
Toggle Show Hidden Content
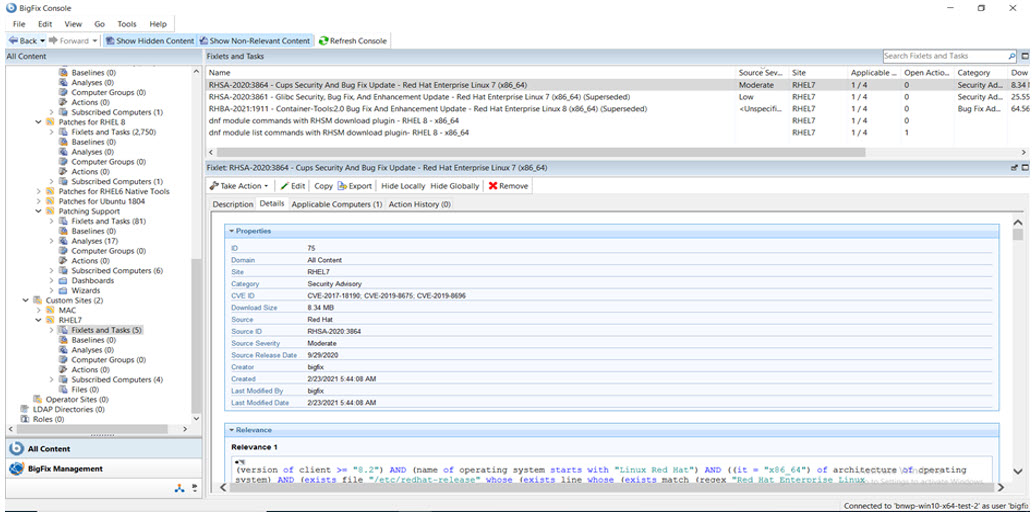149,41
